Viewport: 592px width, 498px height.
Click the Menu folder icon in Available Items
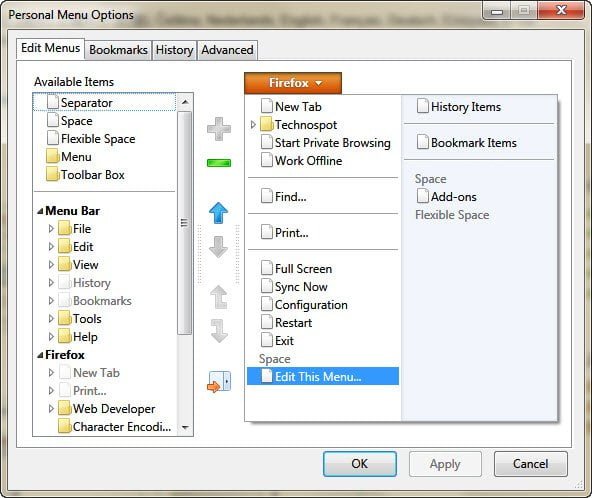click(x=53, y=157)
